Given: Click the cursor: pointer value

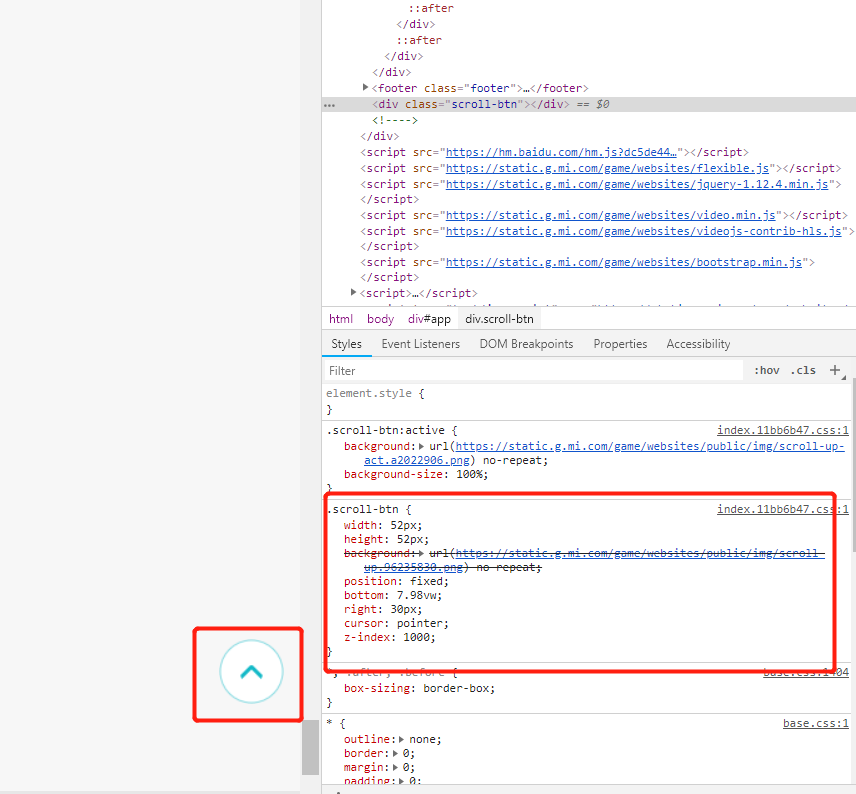Looking at the screenshot, I should coord(422,623).
